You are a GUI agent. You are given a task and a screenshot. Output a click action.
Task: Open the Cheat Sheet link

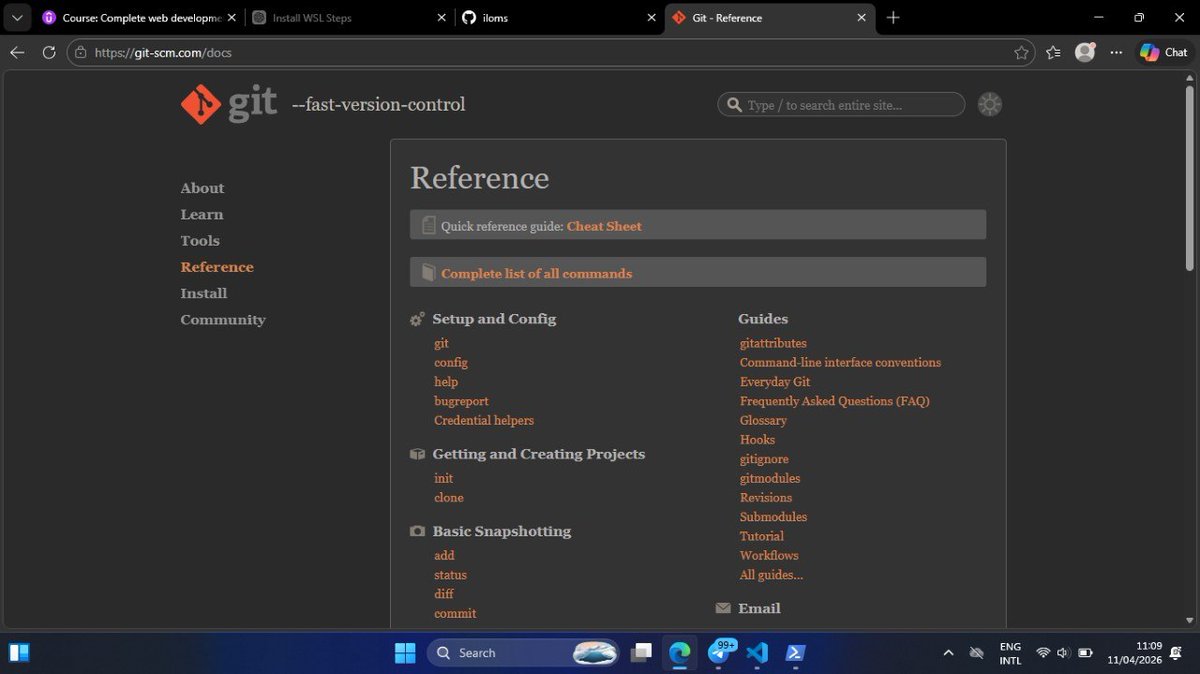[x=604, y=226]
